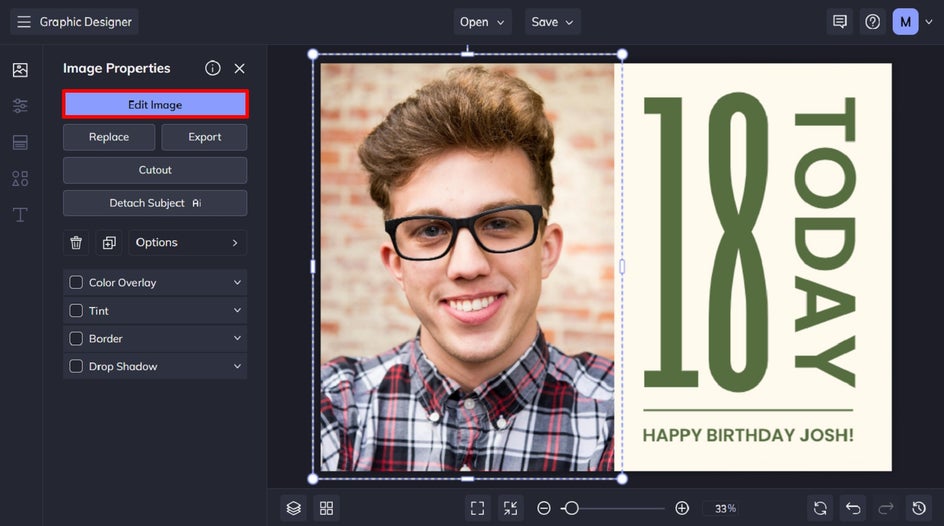
Task: Enable the Tint checkbox
Action: pos(76,311)
